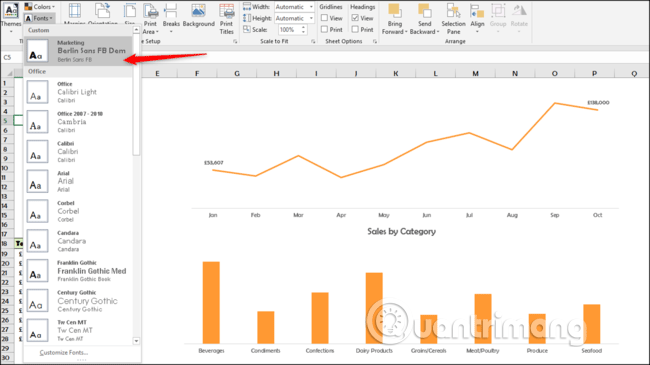The width and height of the screenshot is (650, 365).
Task: Click the Send Backward icon
Action: pyautogui.click(x=424, y=11)
